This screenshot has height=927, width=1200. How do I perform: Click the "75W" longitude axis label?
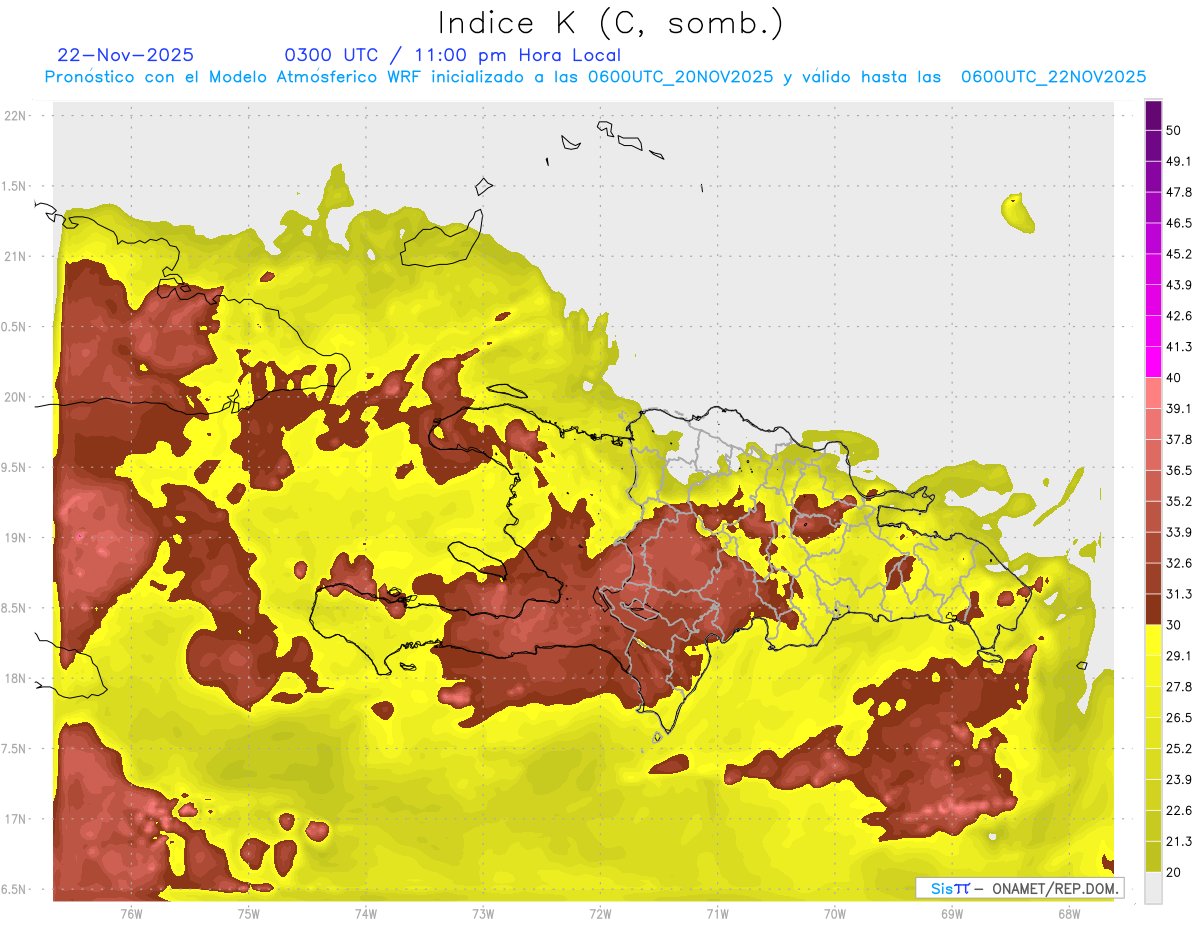click(x=249, y=914)
